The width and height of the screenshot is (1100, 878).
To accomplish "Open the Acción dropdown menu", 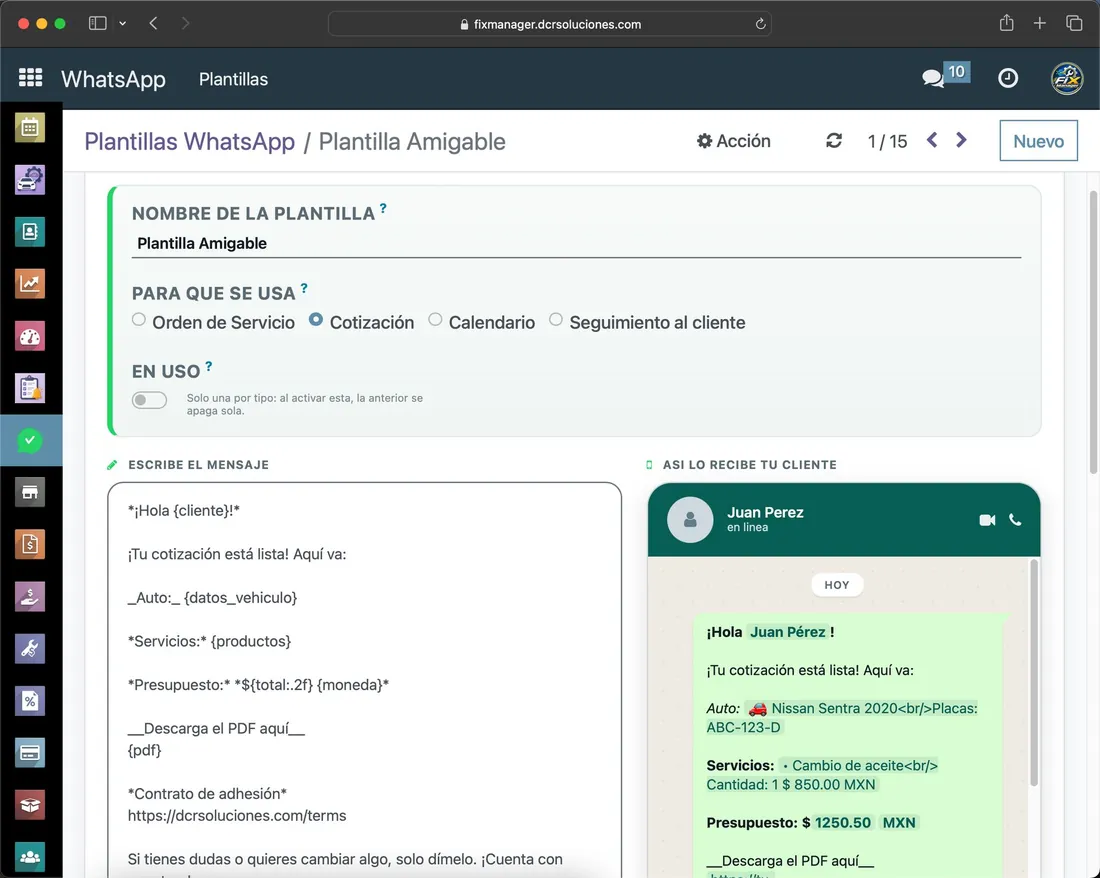I will tap(734, 141).
